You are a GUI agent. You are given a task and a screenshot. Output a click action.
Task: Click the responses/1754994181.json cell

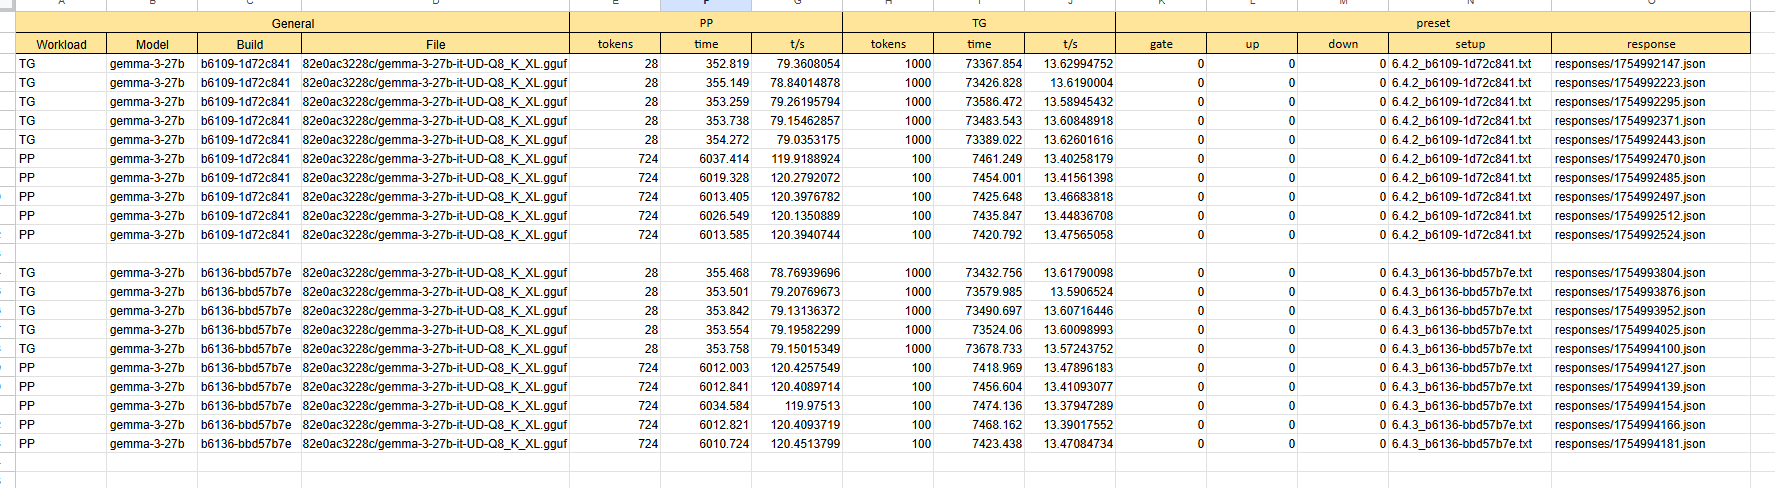coord(1651,443)
